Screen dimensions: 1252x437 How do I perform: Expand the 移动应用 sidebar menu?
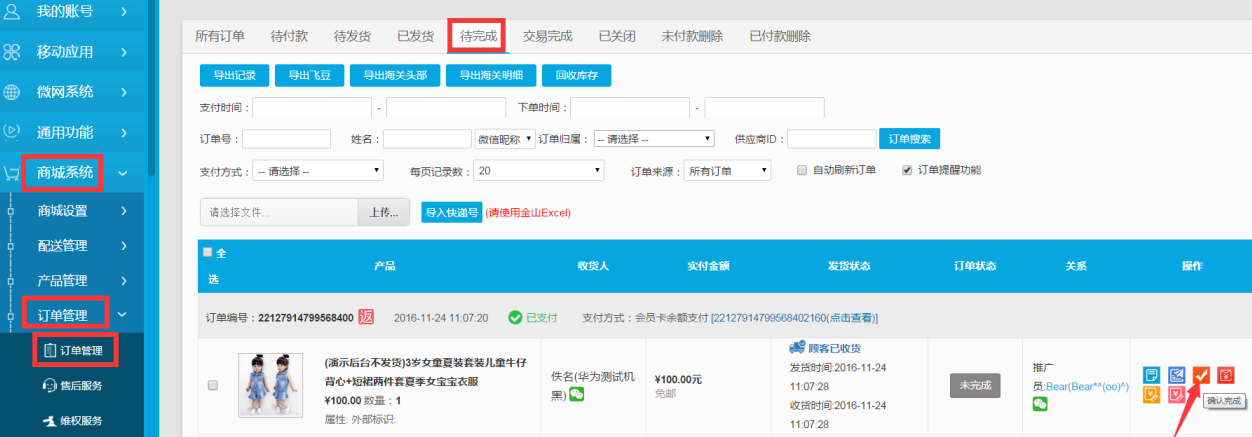point(74,51)
